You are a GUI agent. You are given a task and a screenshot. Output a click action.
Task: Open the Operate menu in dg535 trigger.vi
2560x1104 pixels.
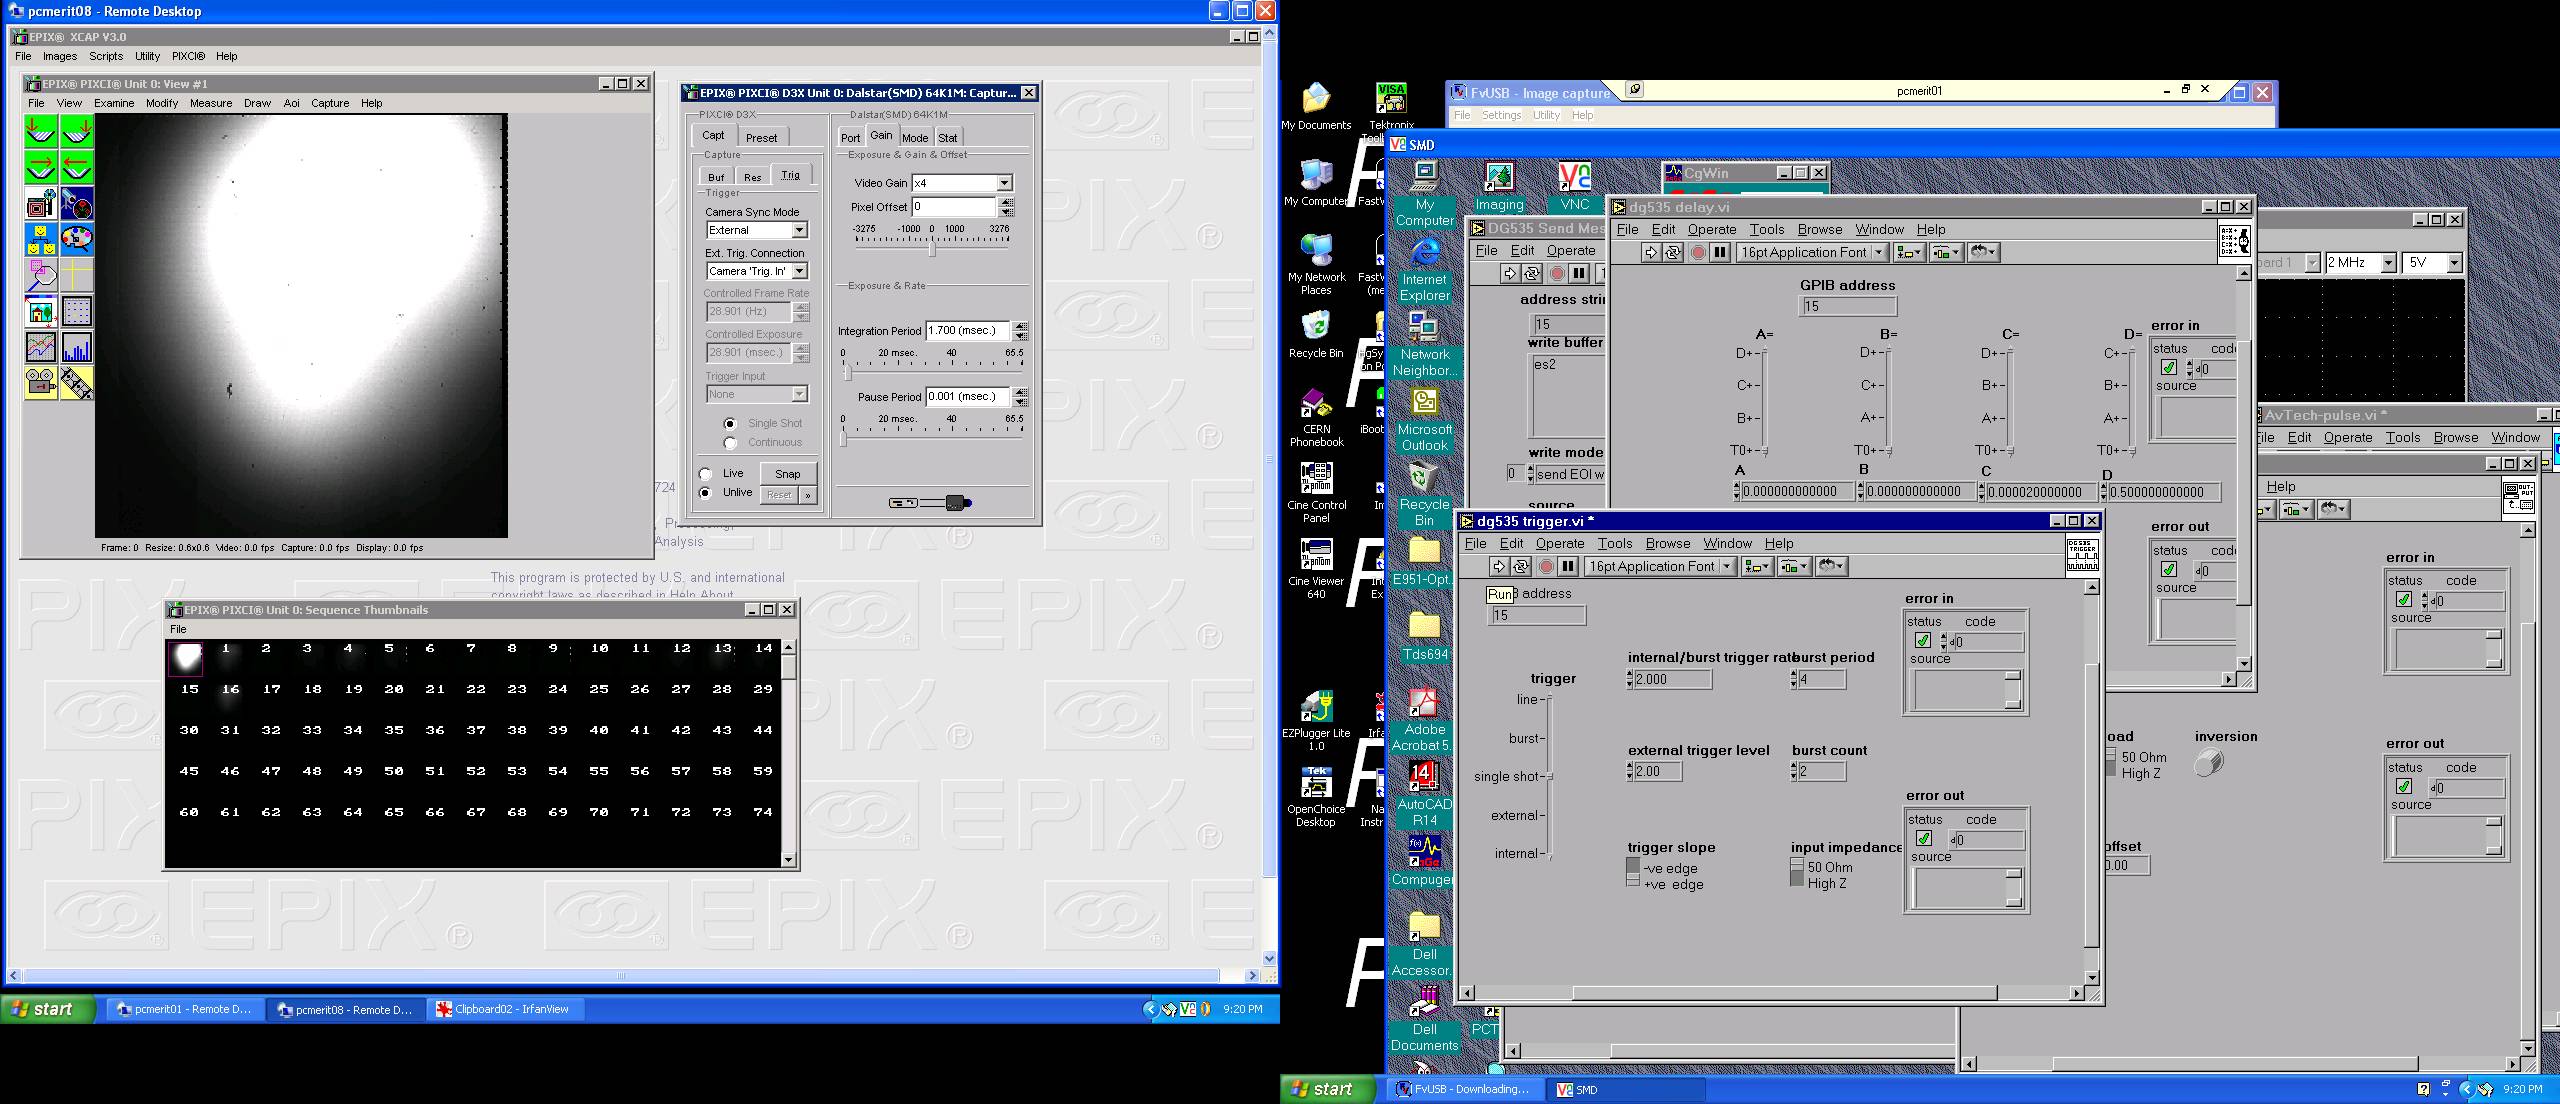(x=1560, y=544)
